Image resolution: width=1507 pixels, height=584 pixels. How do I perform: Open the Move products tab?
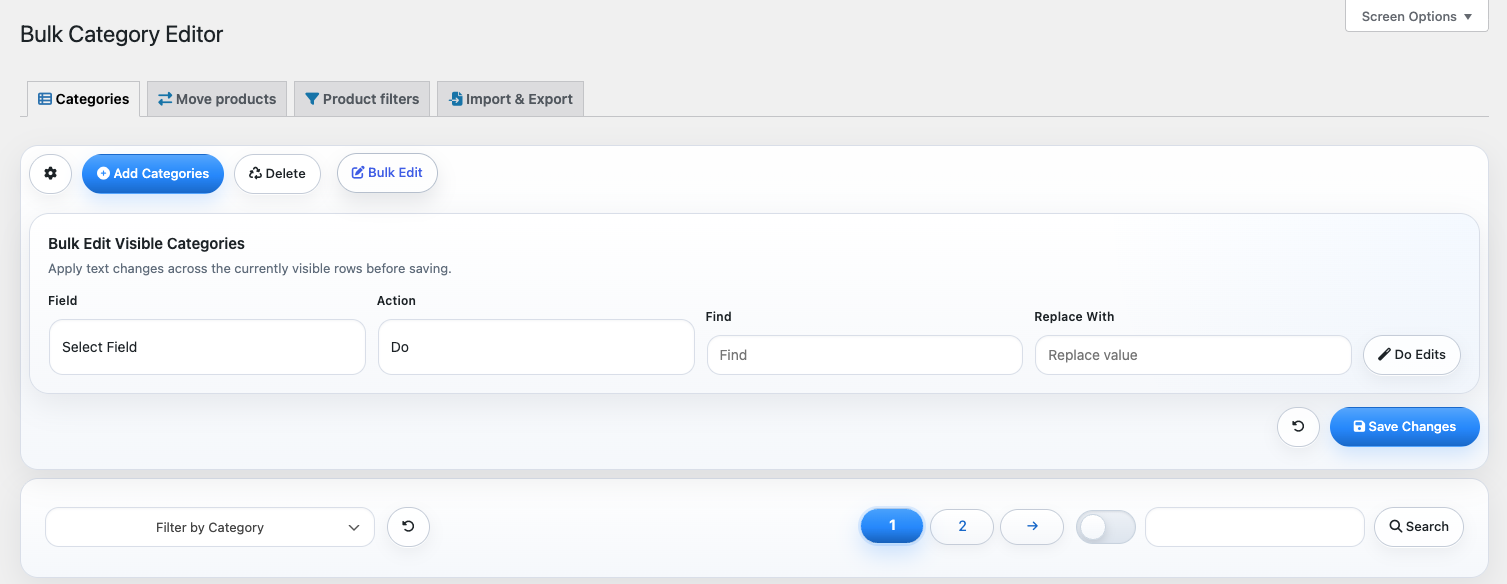217,99
